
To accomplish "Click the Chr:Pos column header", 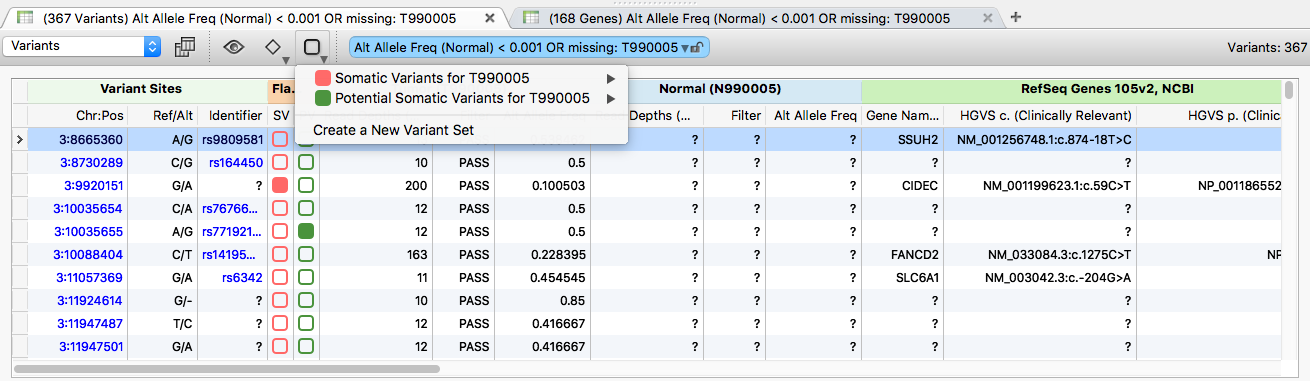I will click(78, 115).
